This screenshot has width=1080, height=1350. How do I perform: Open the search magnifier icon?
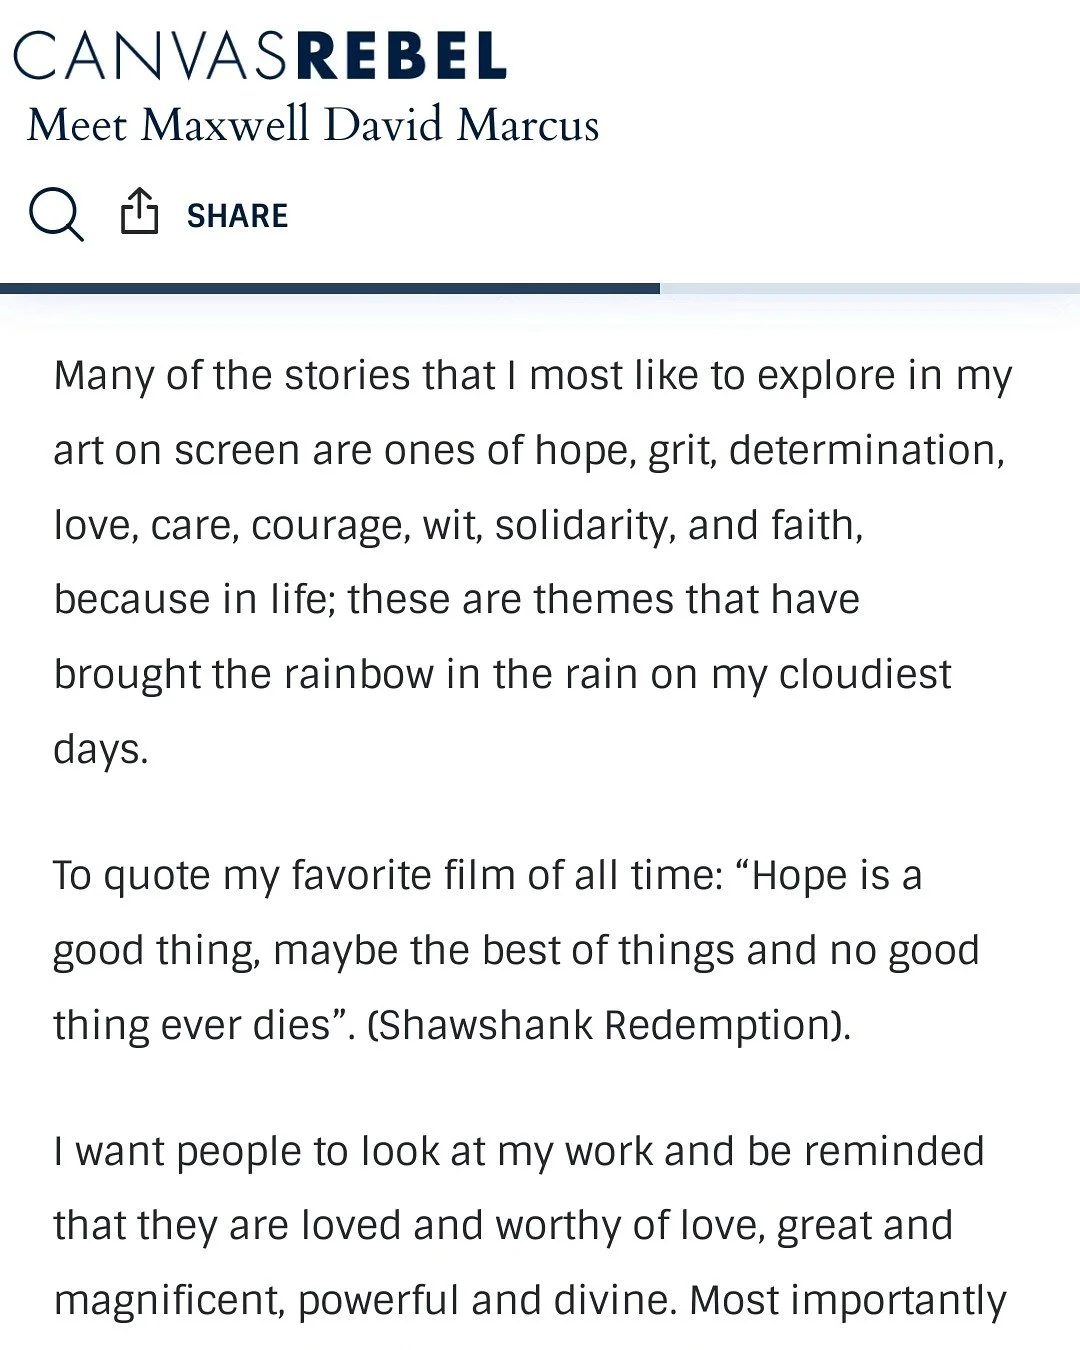pos(56,214)
